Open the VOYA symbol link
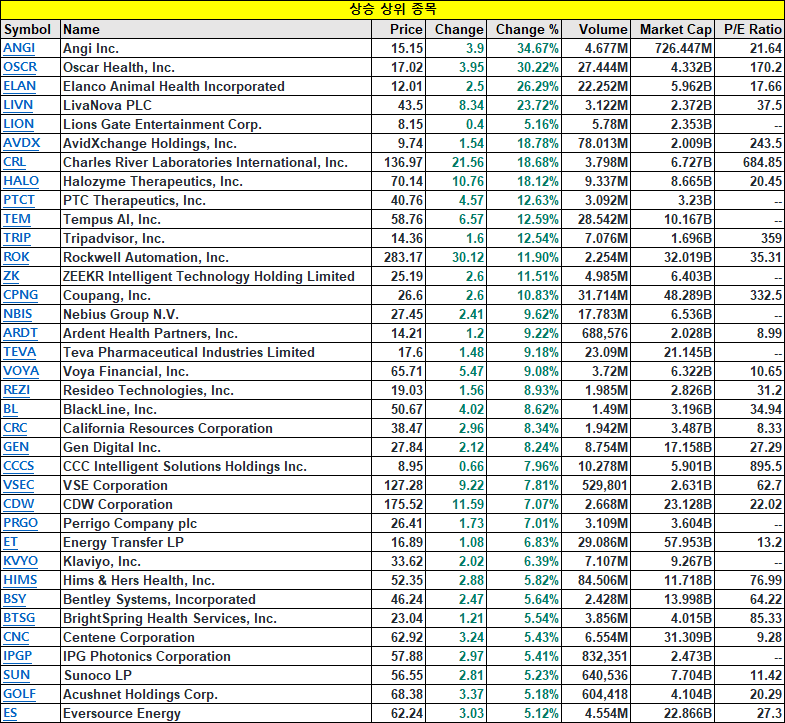This screenshot has height=723, width=785. [21, 372]
